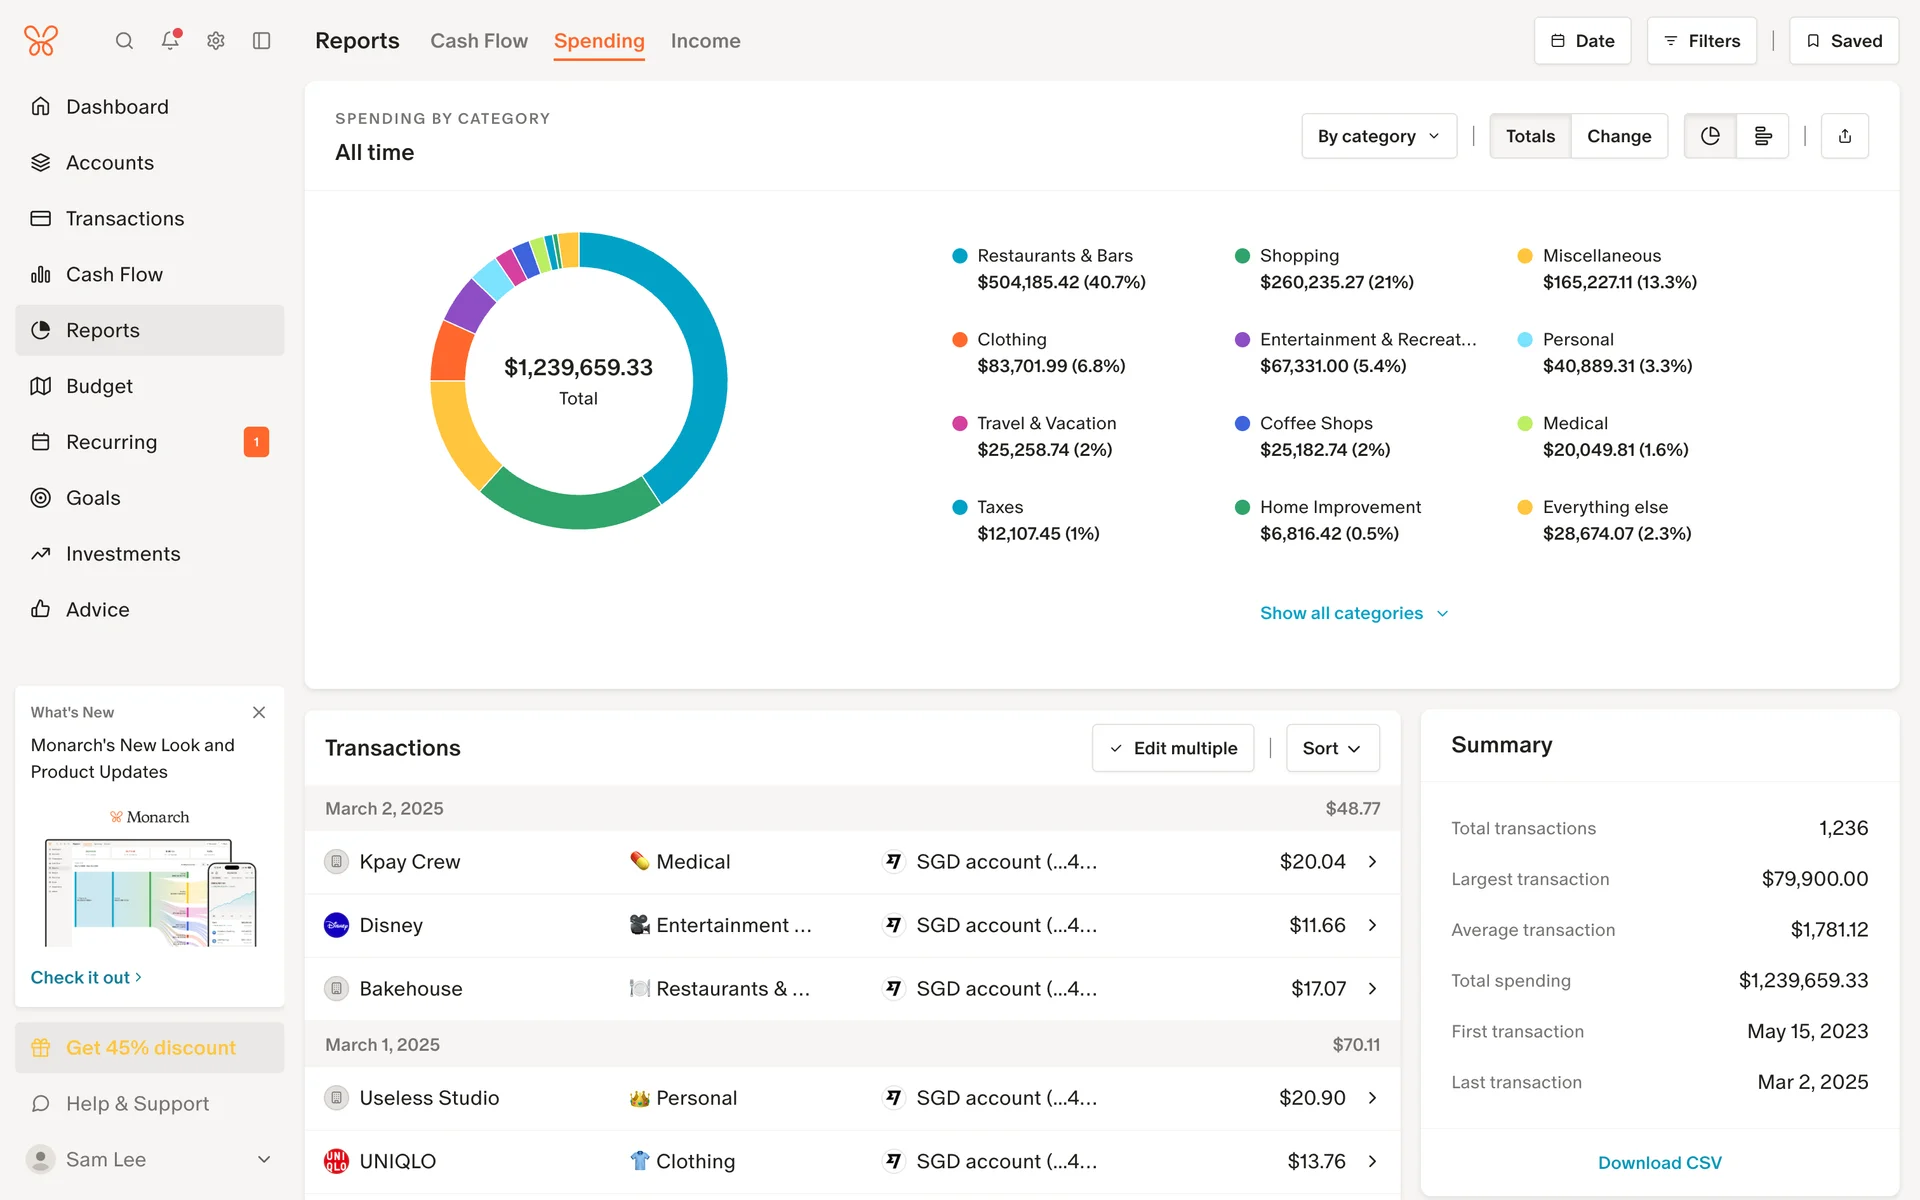
Task: Expand Show all categories
Action: 1354,613
